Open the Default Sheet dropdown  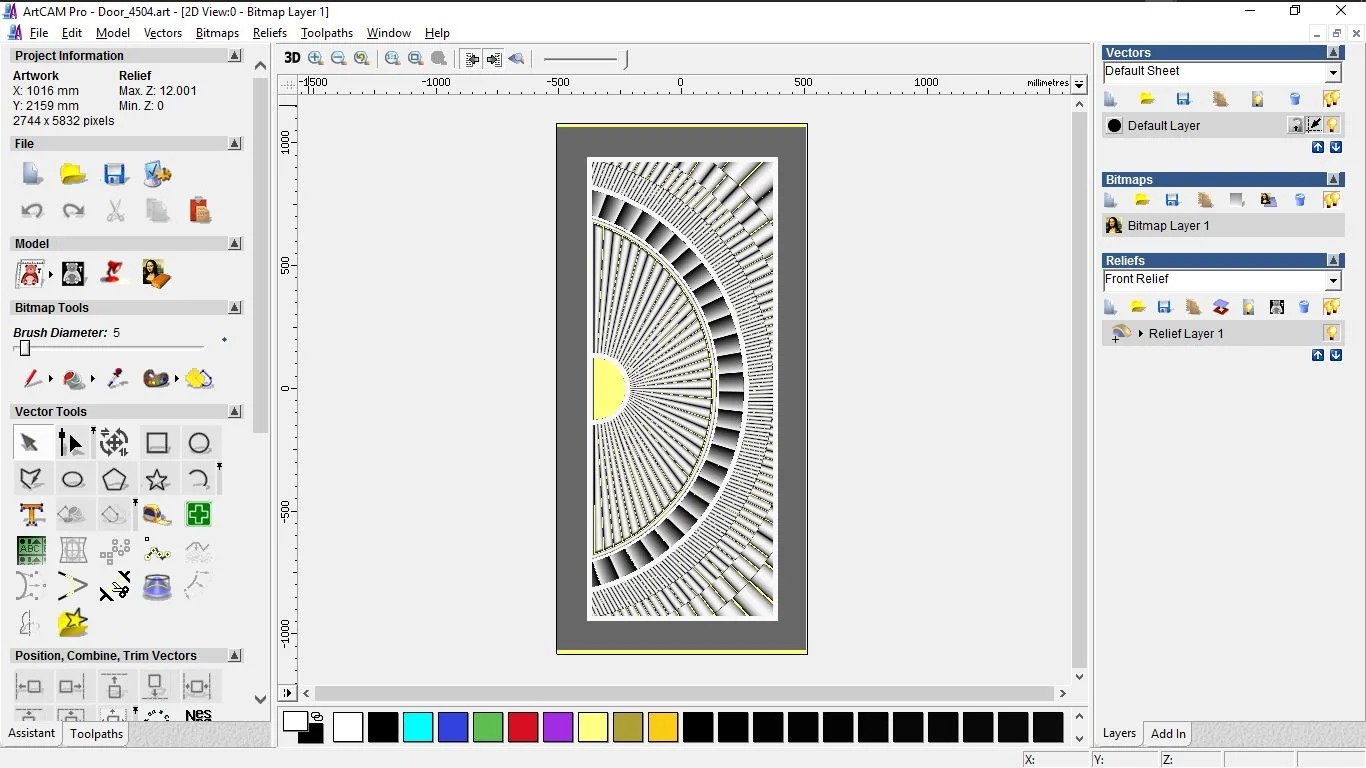click(x=1333, y=73)
